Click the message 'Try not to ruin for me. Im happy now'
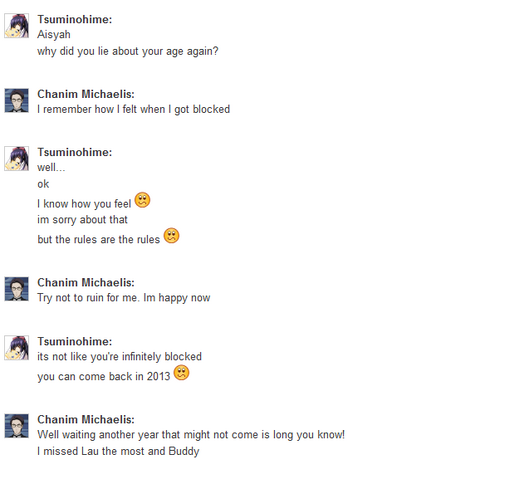This screenshot has width=529, height=479. pos(123,298)
